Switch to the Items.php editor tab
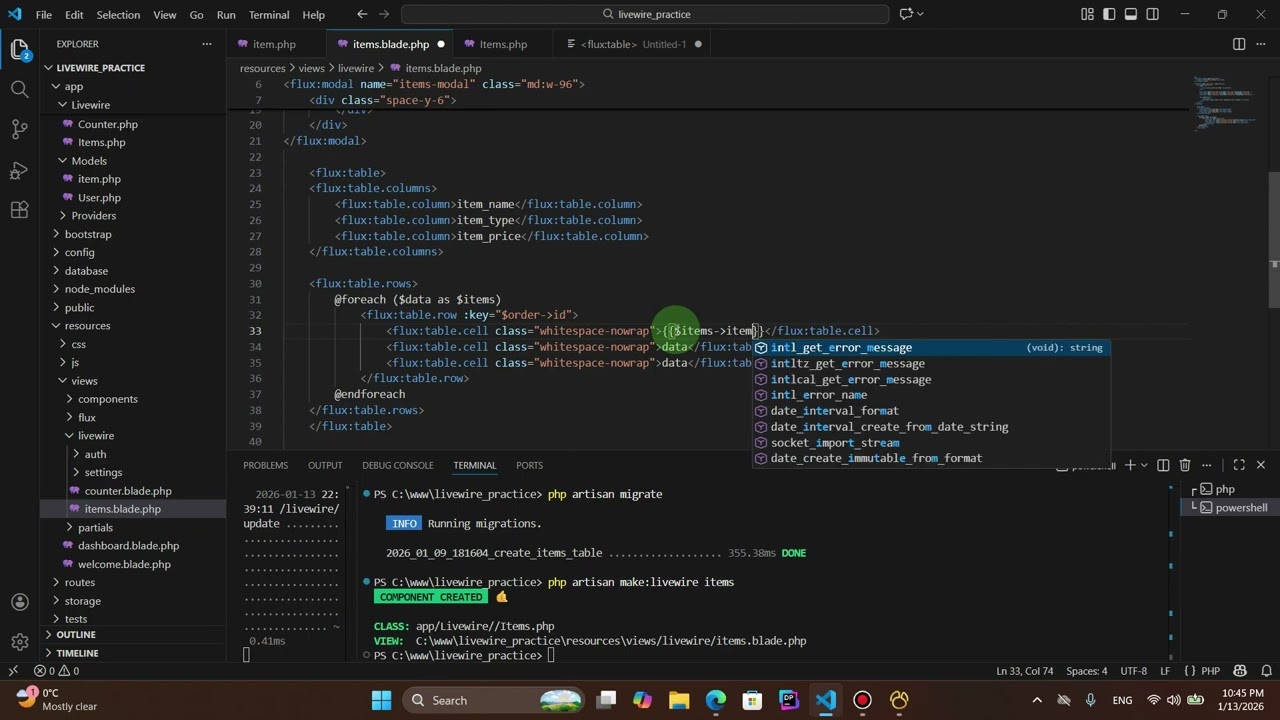This screenshot has width=1280, height=720. click(503, 44)
